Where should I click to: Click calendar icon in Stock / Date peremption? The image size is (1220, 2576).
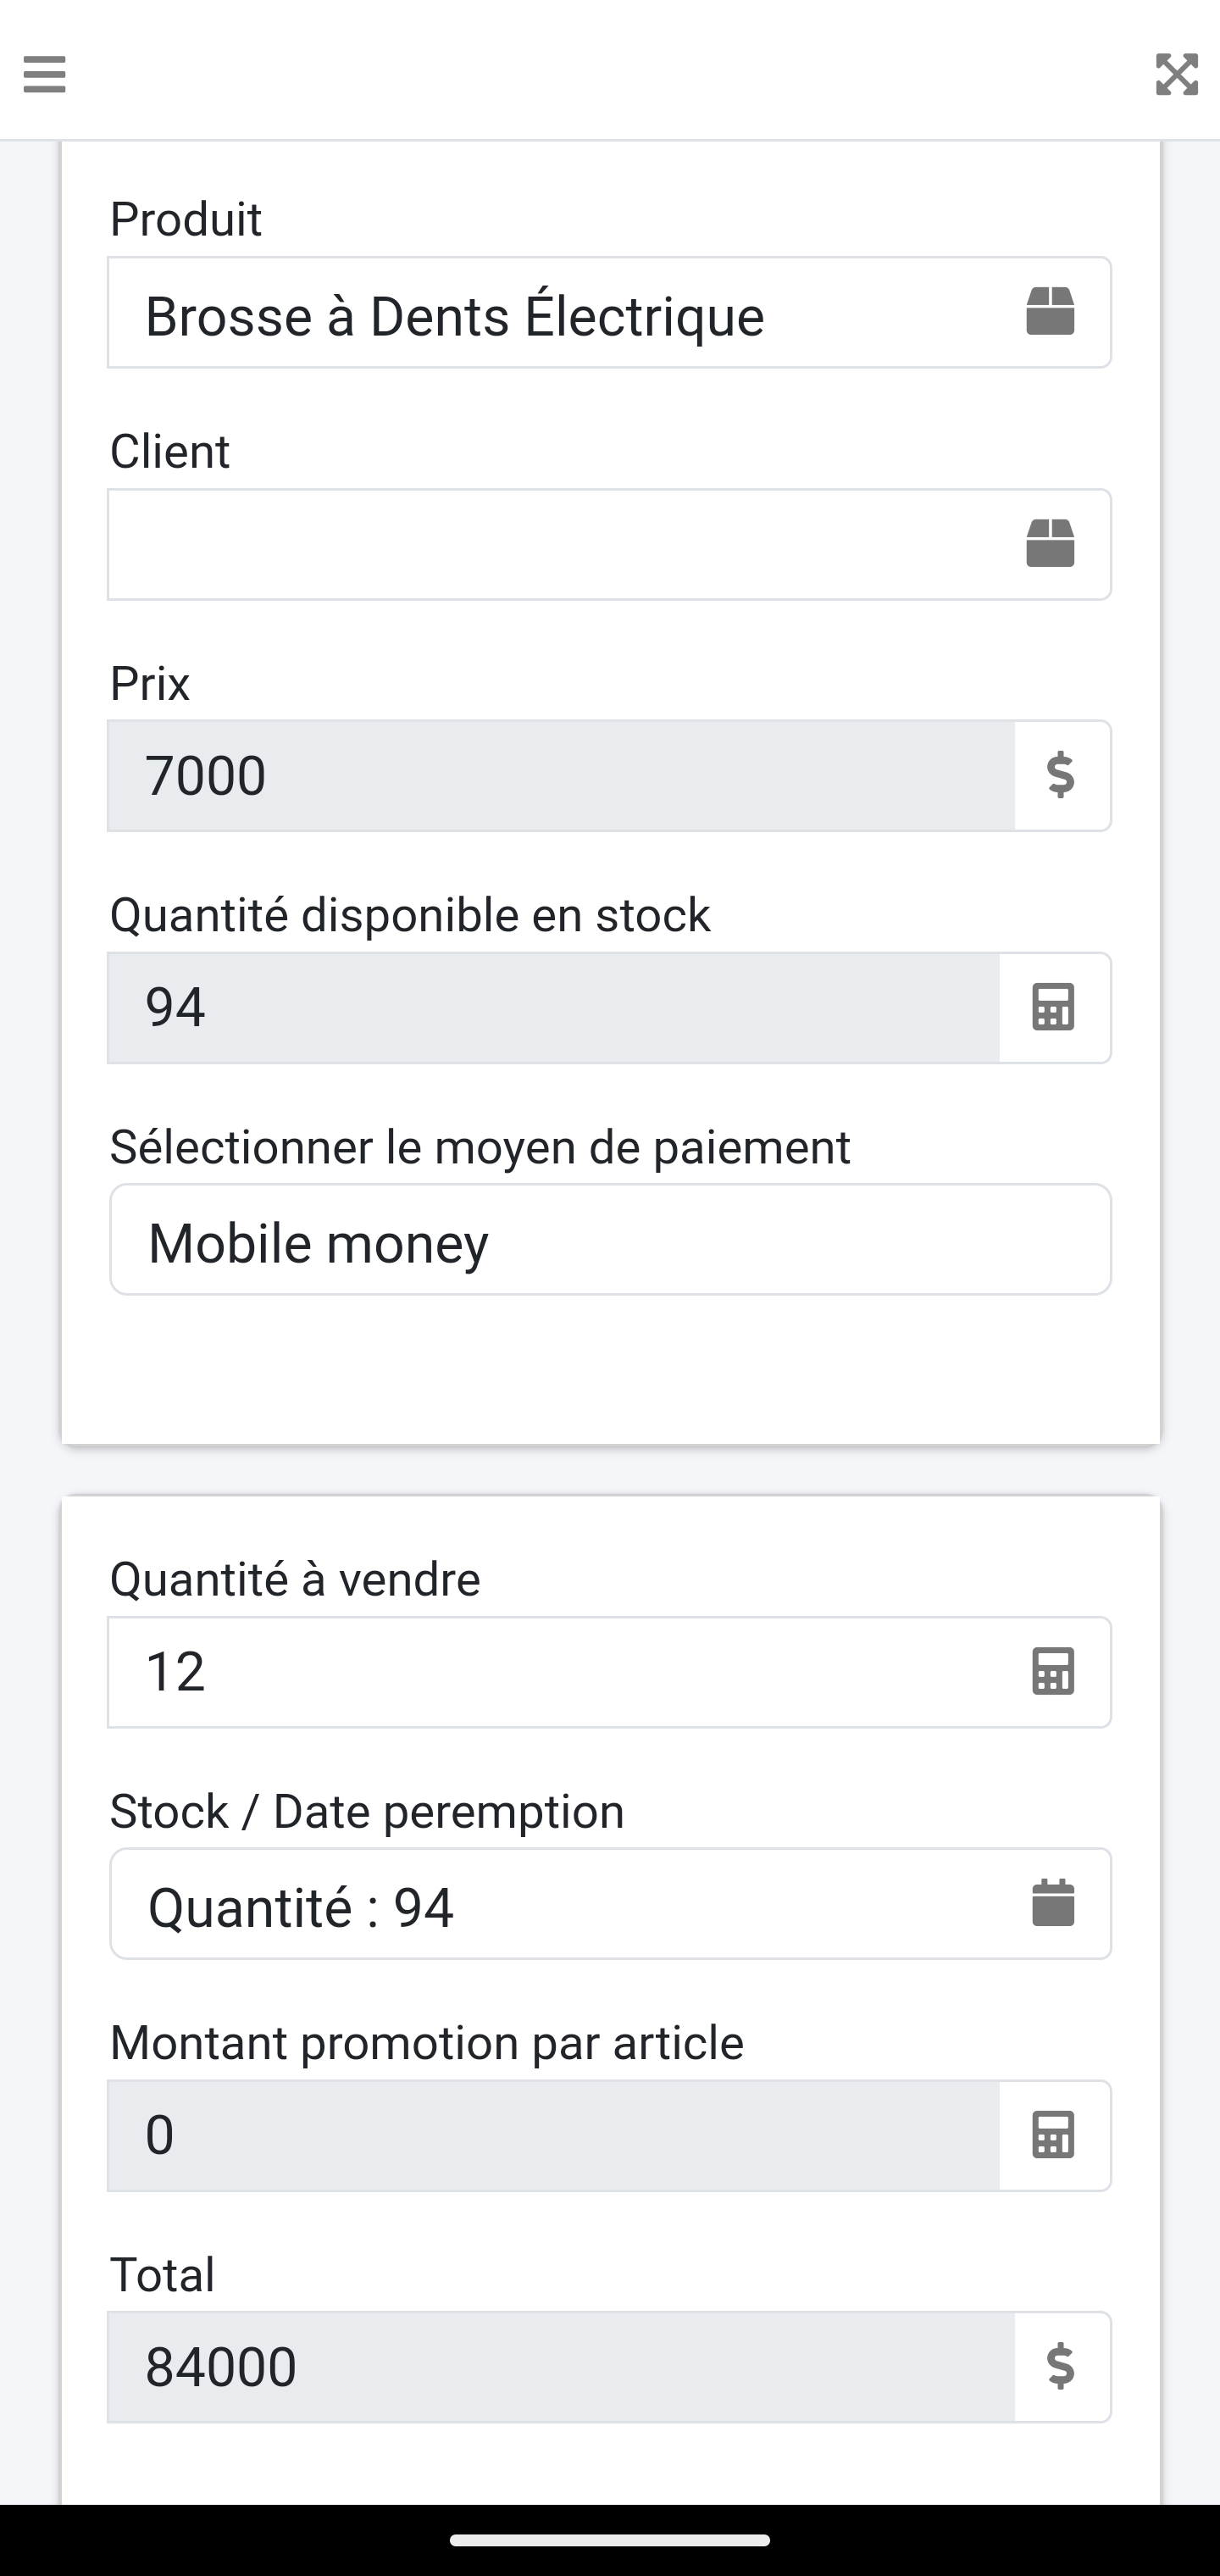pyautogui.click(x=1053, y=1903)
